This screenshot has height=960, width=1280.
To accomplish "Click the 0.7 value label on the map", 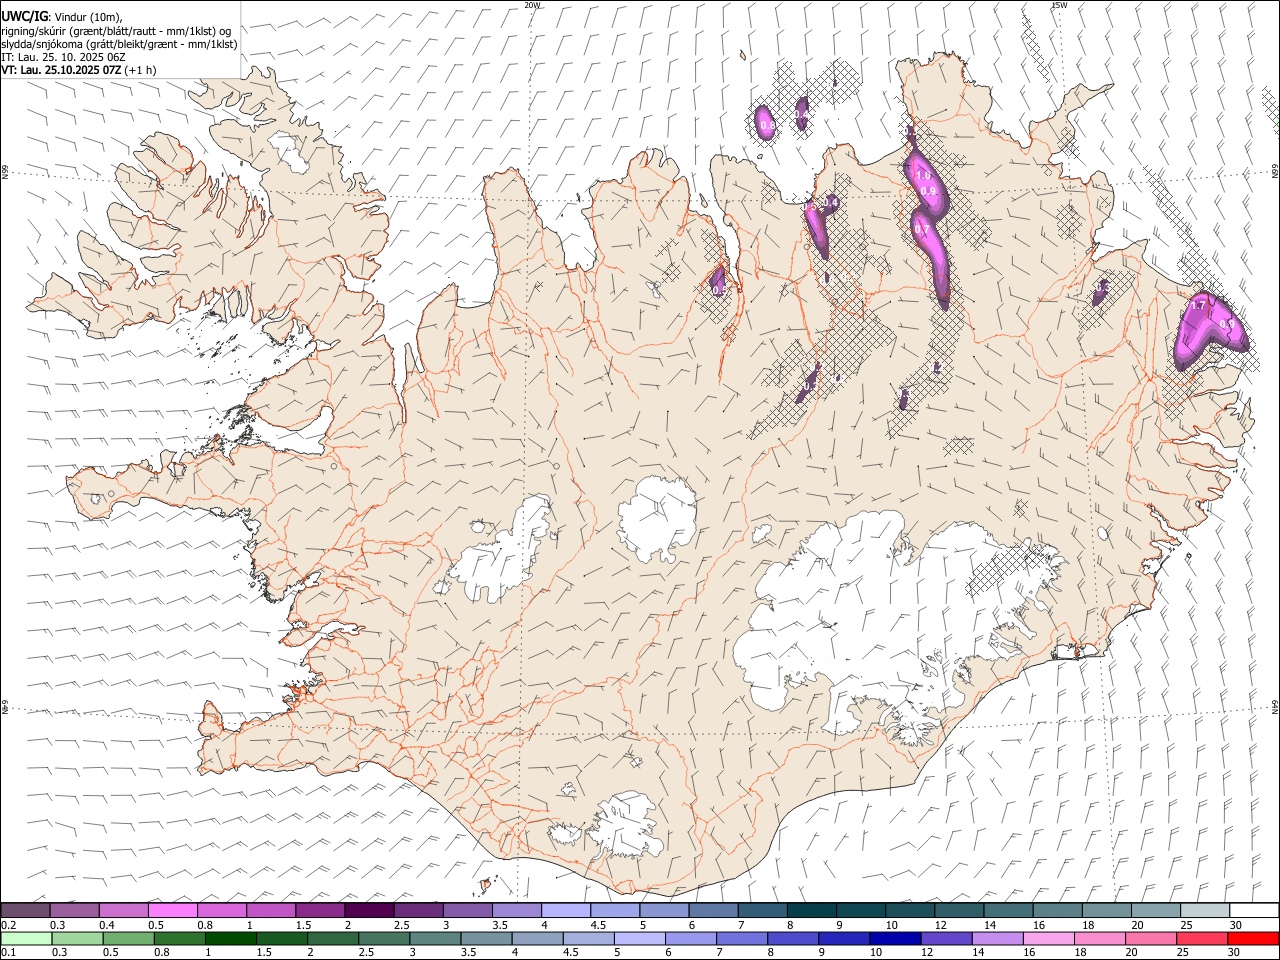I will pos(922,230).
